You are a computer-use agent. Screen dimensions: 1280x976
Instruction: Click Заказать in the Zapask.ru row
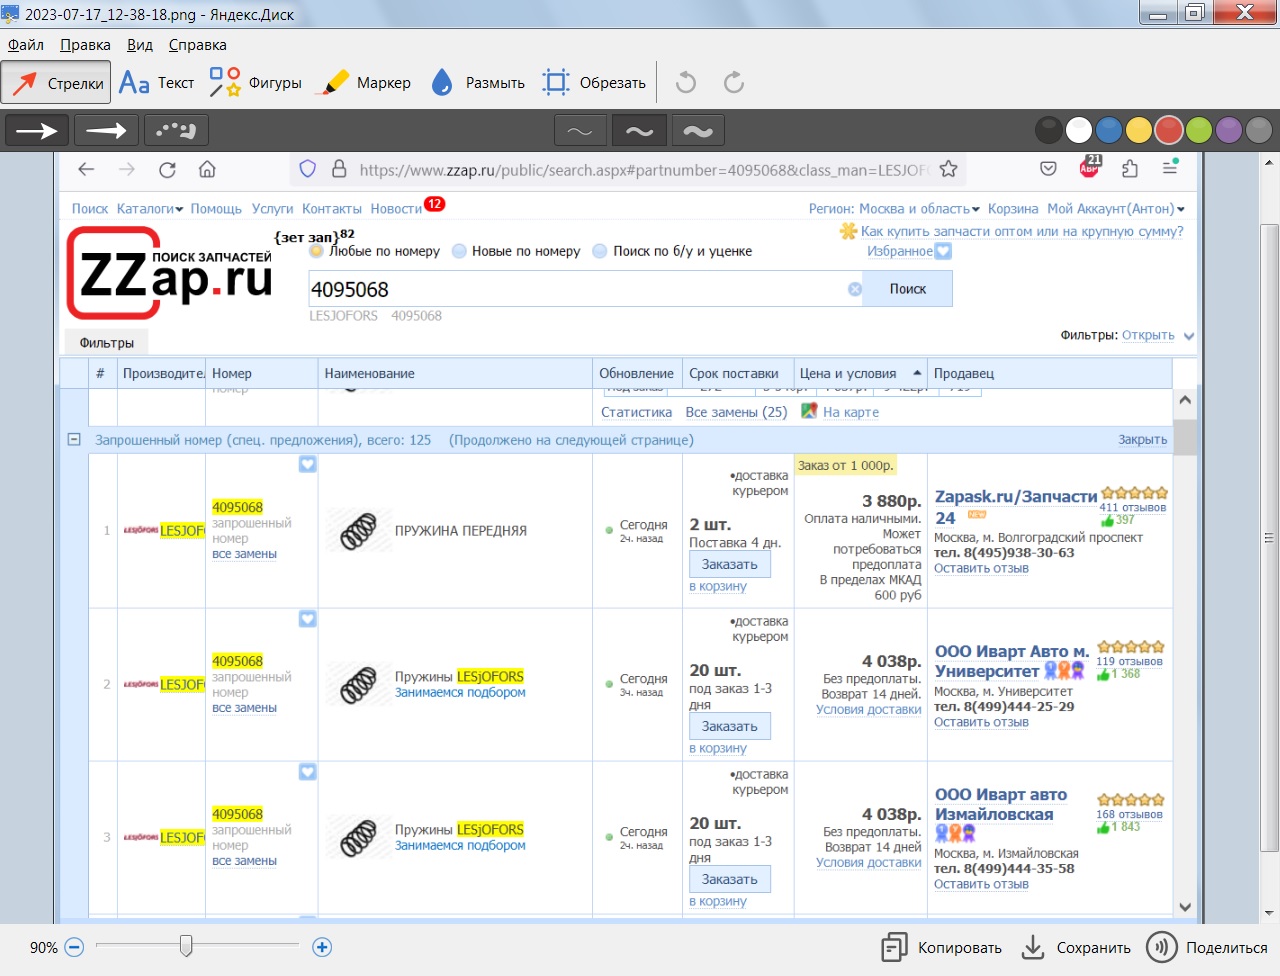tap(730, 565)
